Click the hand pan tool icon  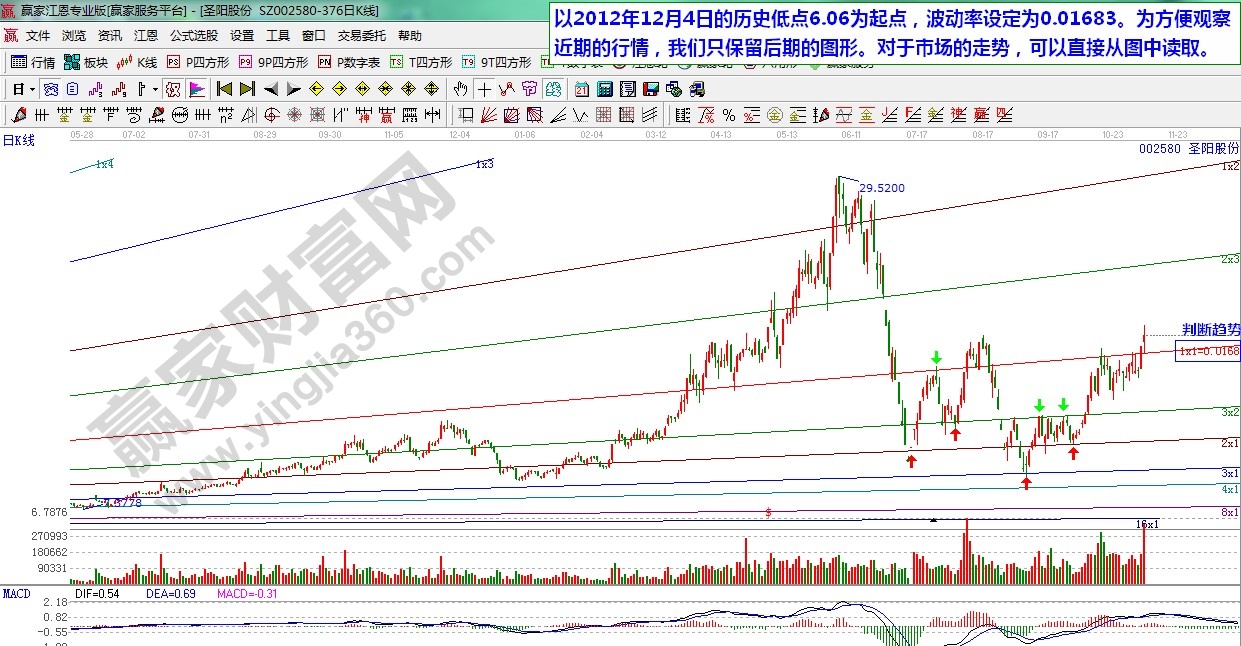[461, 89]
